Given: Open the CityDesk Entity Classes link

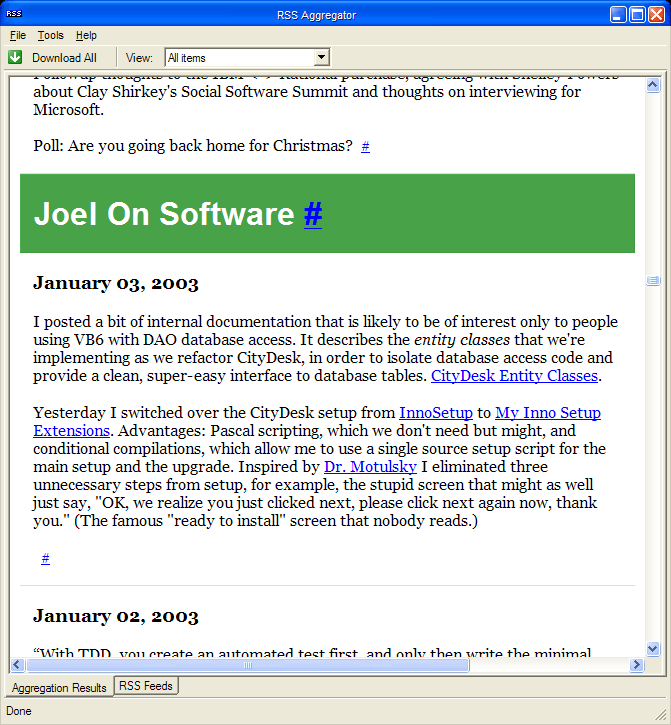Looking at the screenshot, I should (514, 376).
